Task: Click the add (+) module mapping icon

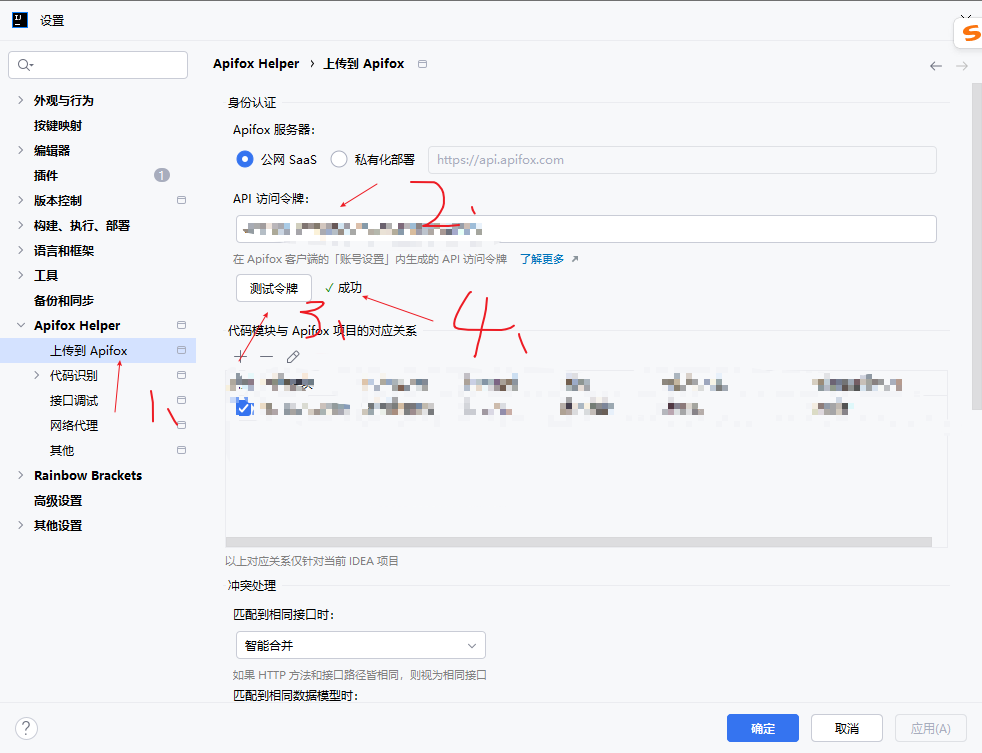Action: (240, 356)
